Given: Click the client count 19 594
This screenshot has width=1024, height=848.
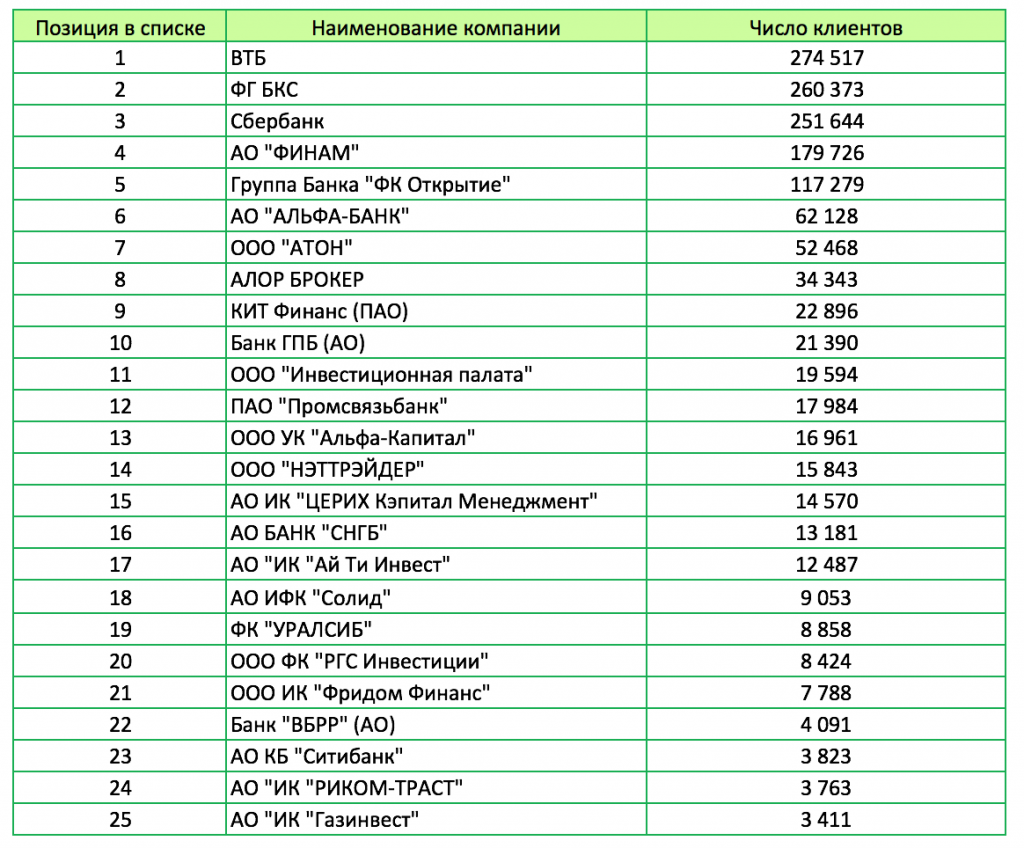Looking at the screenshot, I should point(827,374).
